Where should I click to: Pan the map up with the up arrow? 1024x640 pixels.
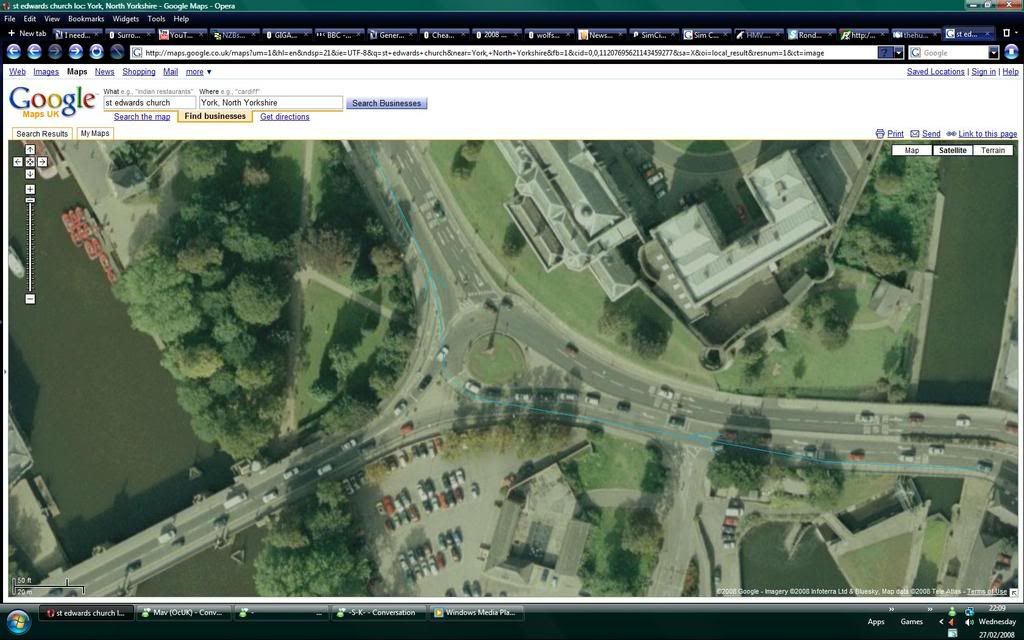[x=30, y=150]
